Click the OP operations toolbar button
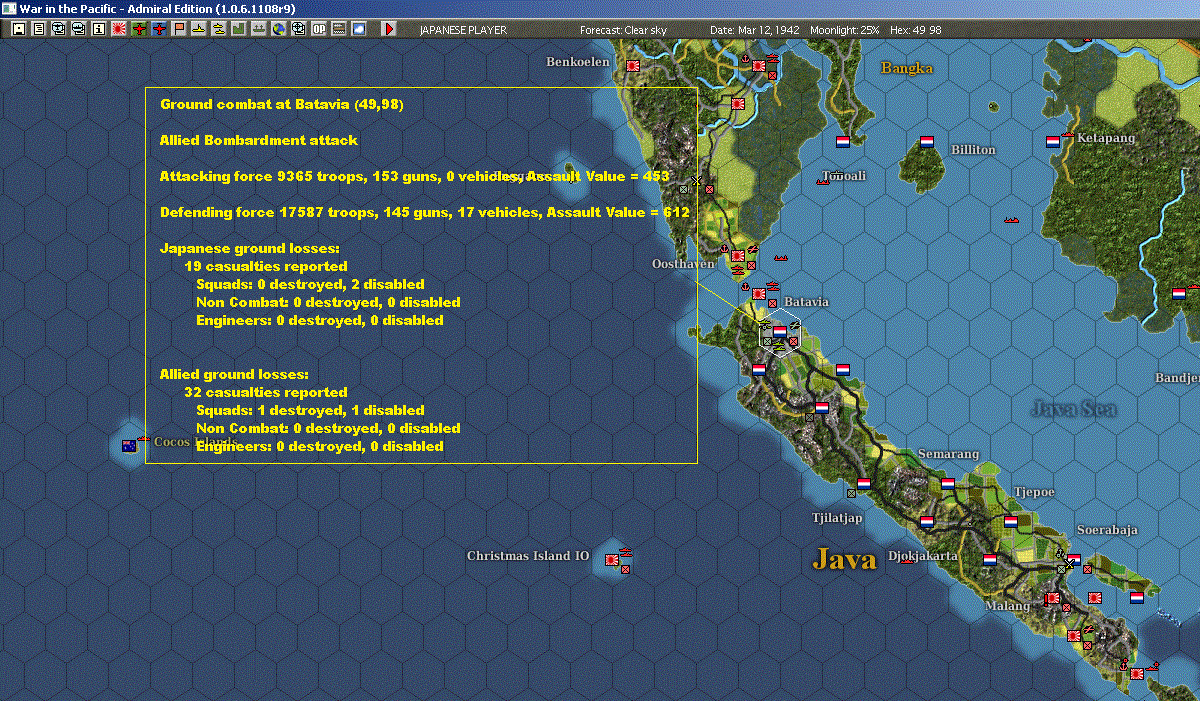The image size is (1200, 701). pyautogui.click(x=319, y=29)
